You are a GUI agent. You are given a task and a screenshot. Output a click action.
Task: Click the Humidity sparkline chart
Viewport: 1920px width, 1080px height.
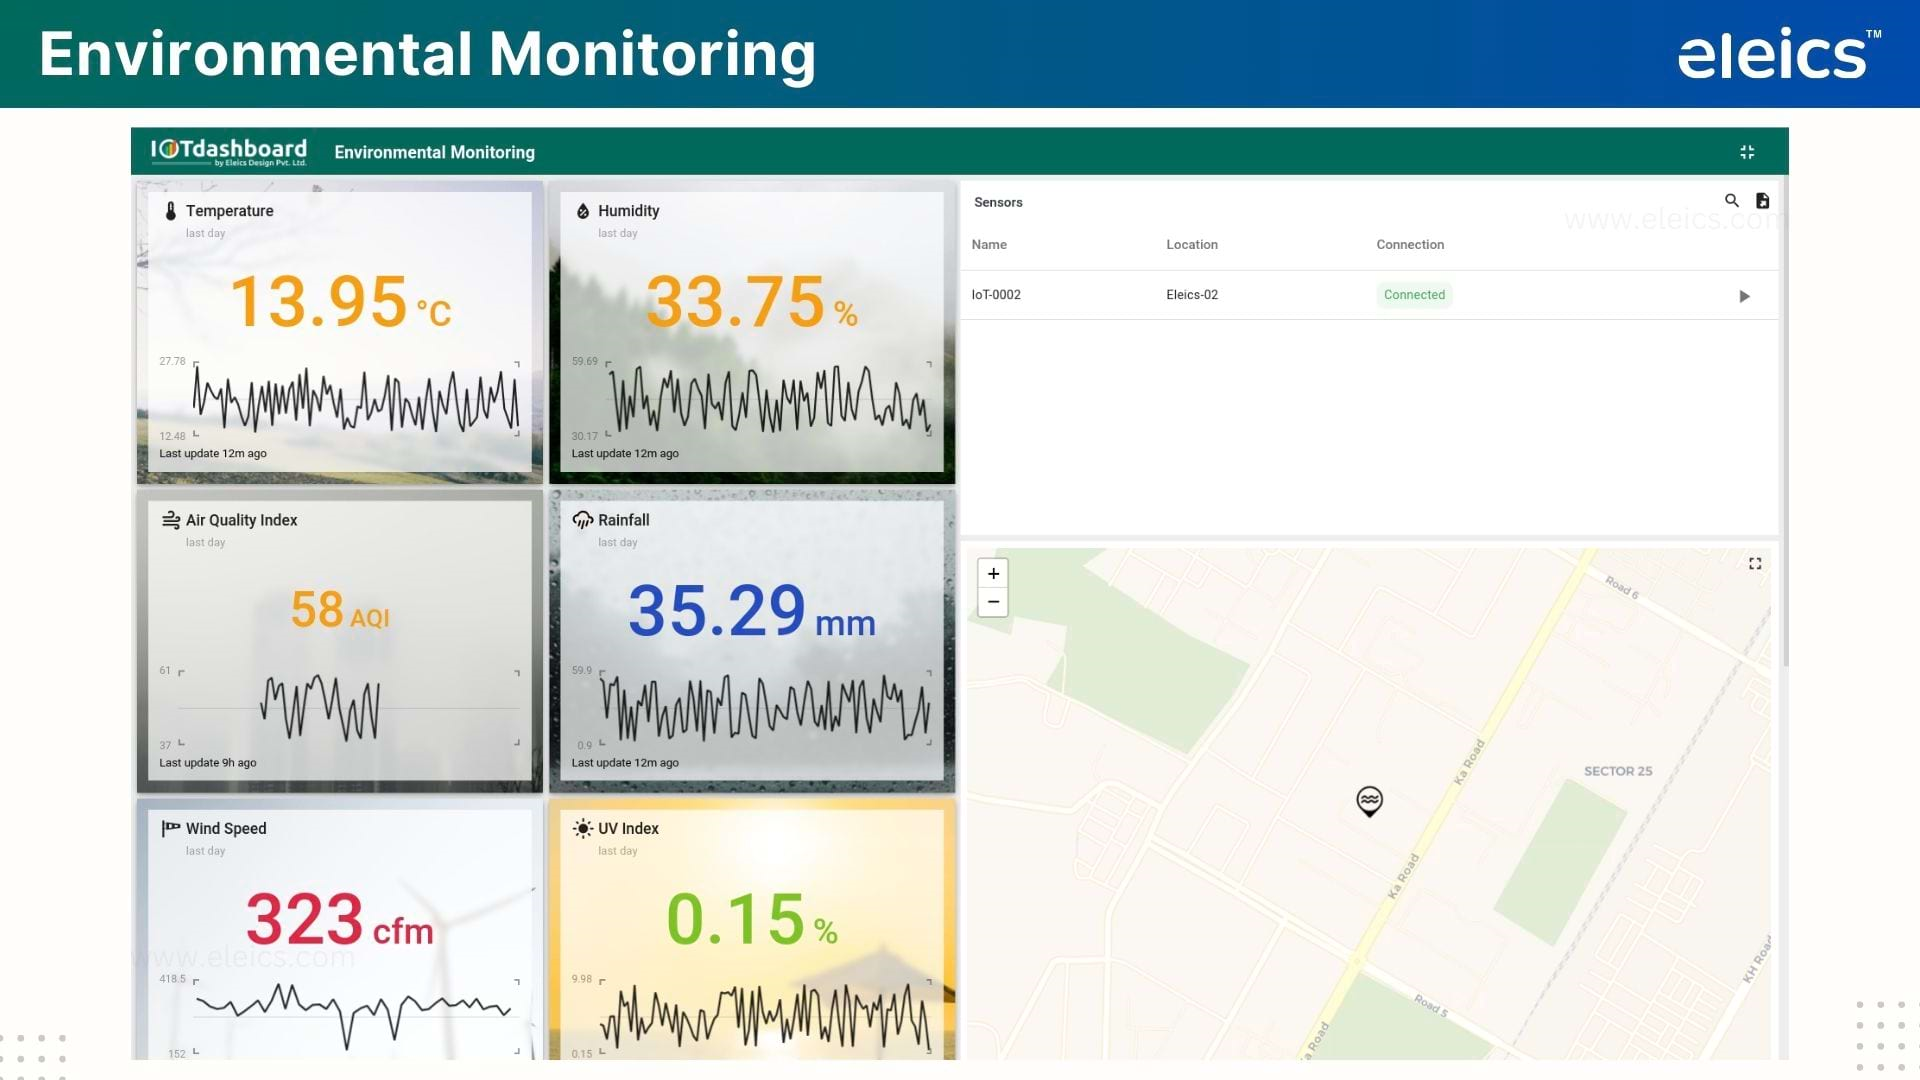769,399
